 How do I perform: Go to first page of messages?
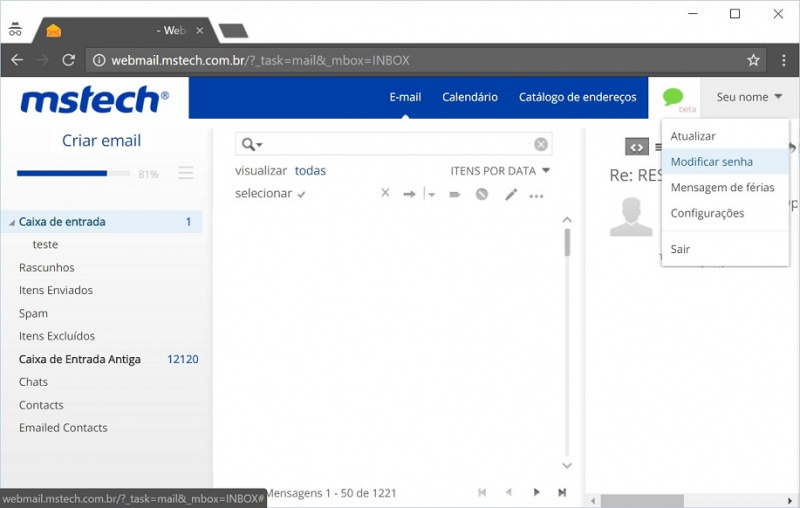tap(482, 492)
